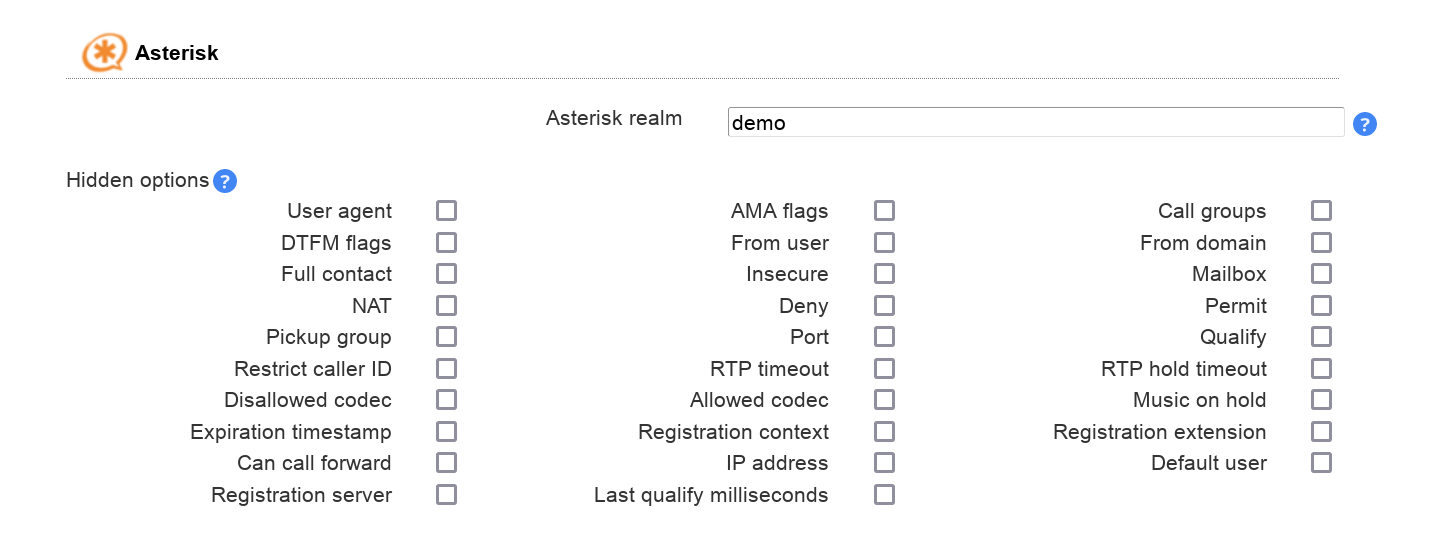The image size is (1454, 546).
Task: Select the From domain checkbox
Action: point(1321,243)
